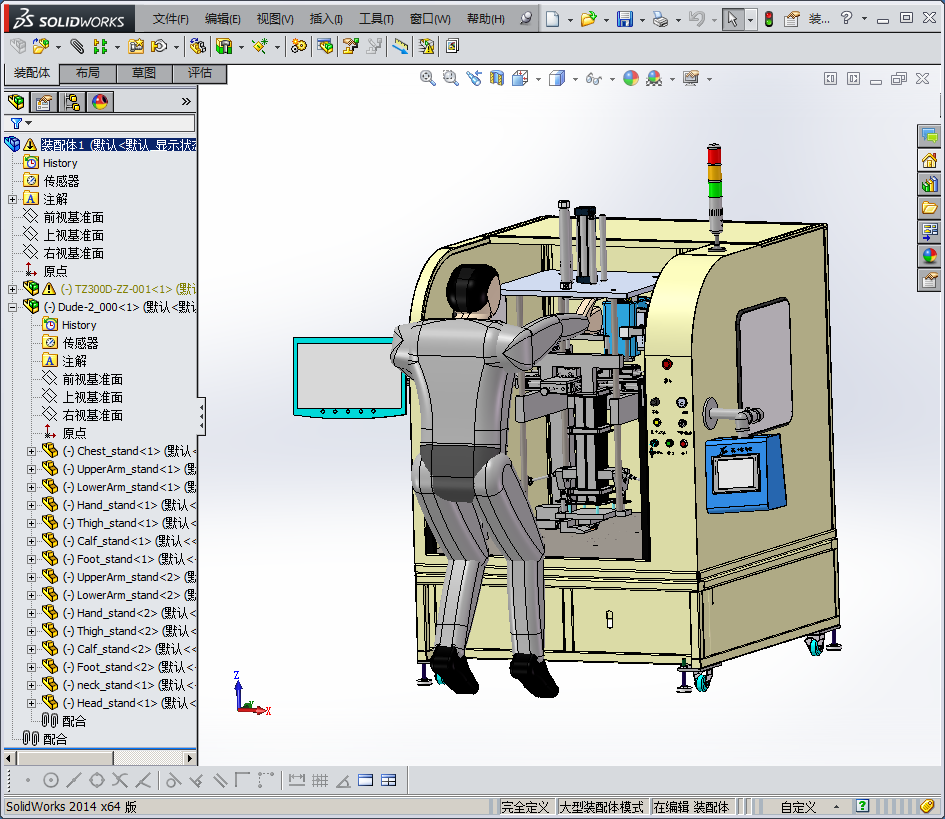Open the SolidWorks Resources home icon

(929, 160)
